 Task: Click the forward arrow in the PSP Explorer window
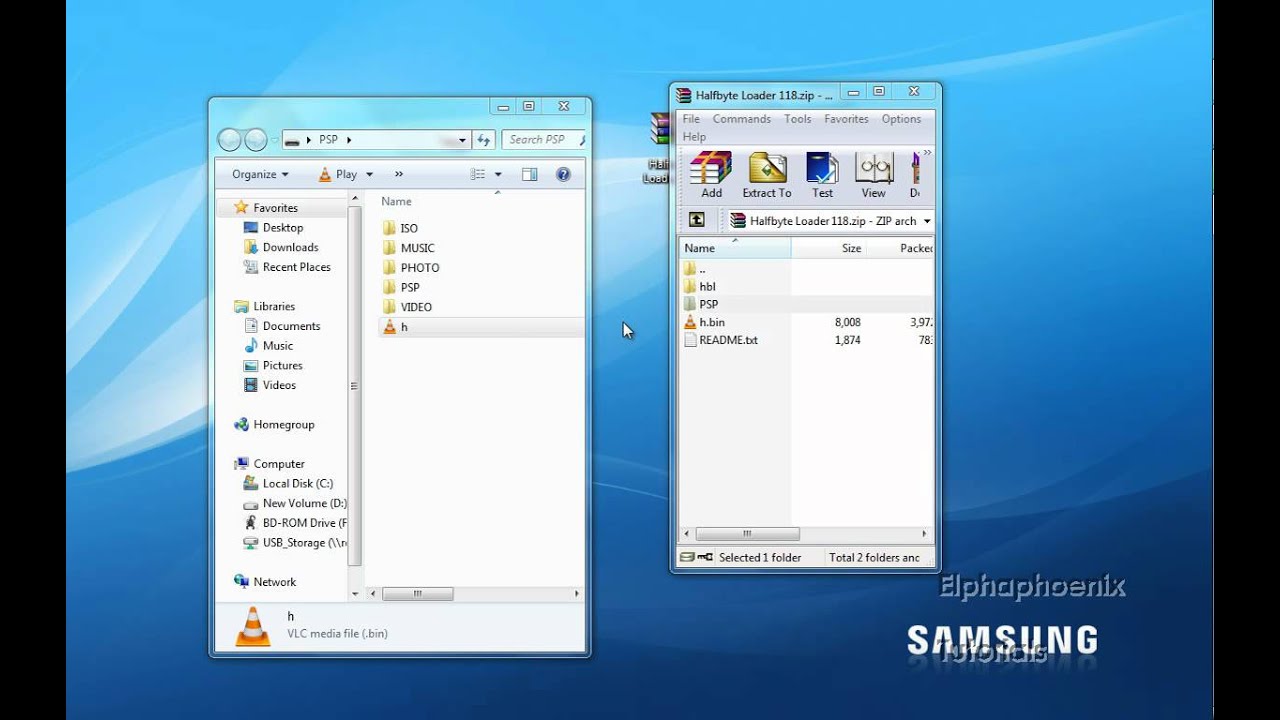pyautogui.click(x=256, y=140)
